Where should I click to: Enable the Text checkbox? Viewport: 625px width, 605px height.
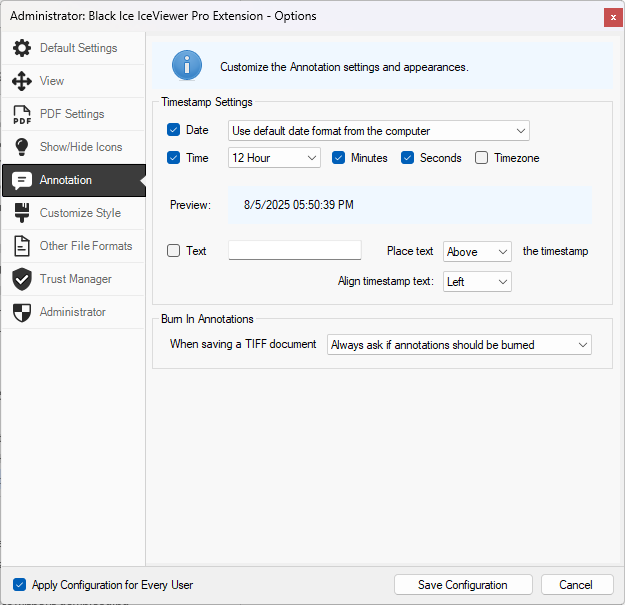[173, 251]
